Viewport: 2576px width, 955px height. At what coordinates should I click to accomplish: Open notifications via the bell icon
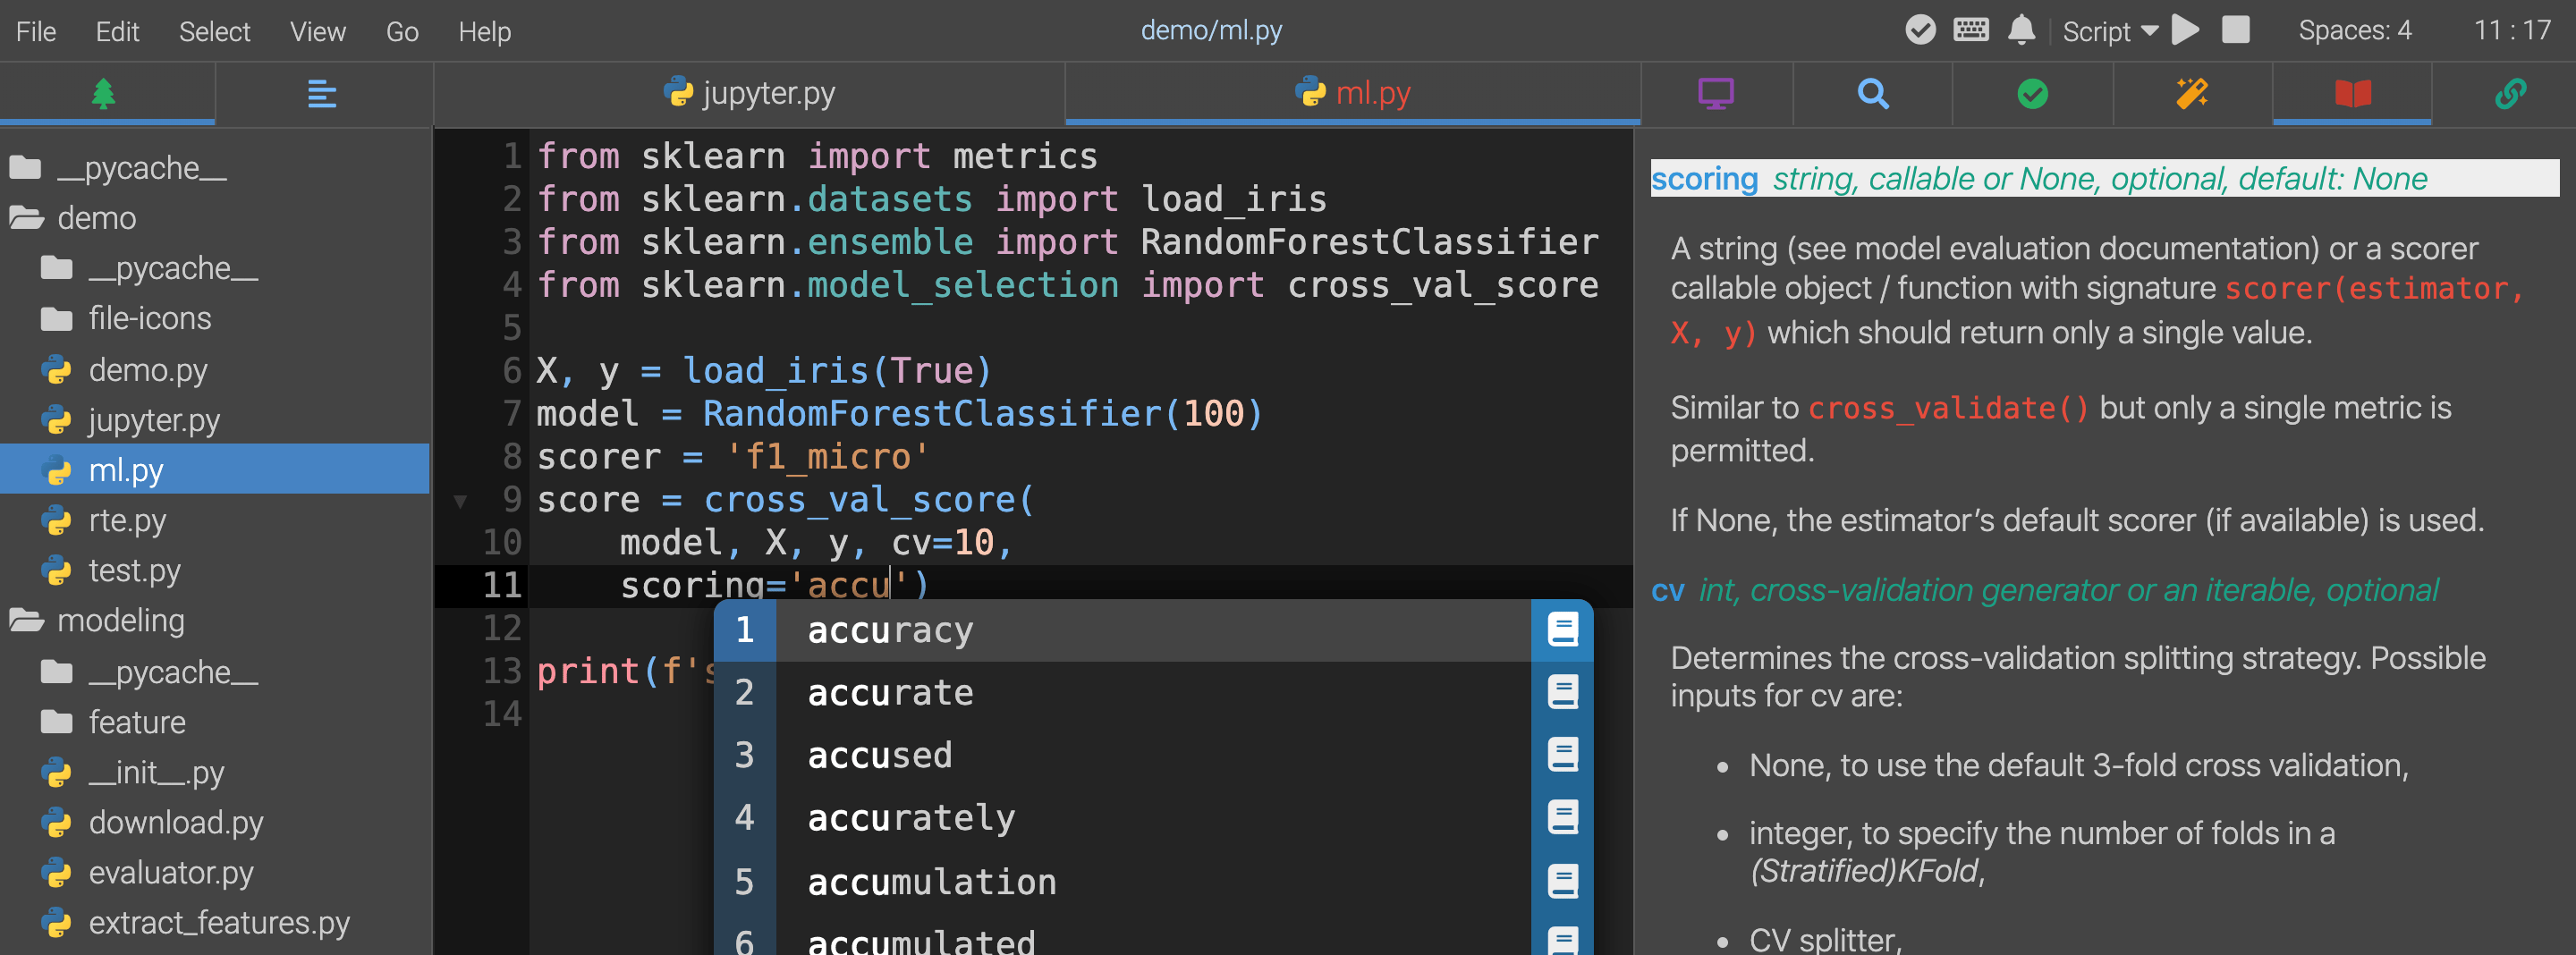click(x=2022, y=30)
